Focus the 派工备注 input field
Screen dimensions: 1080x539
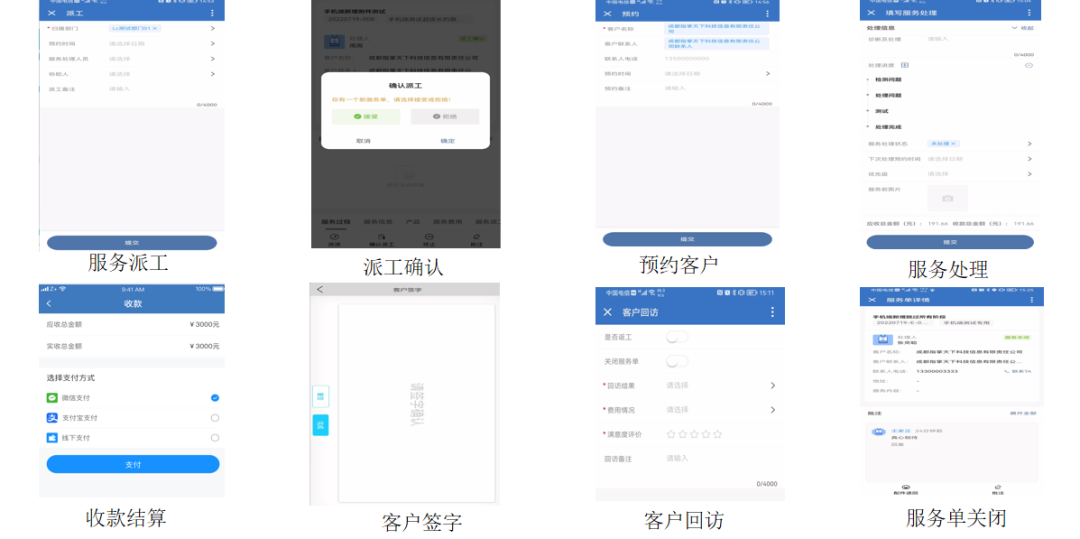tap(163, 89)
